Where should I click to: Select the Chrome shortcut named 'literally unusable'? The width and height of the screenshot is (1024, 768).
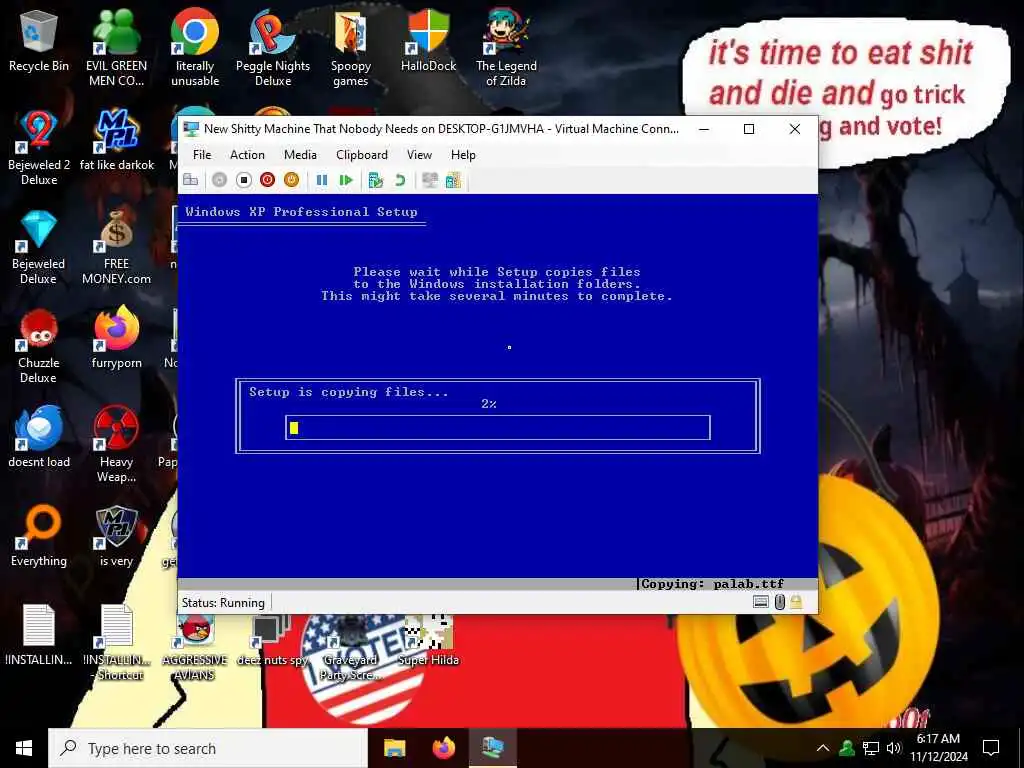click(x=195, y=48)
